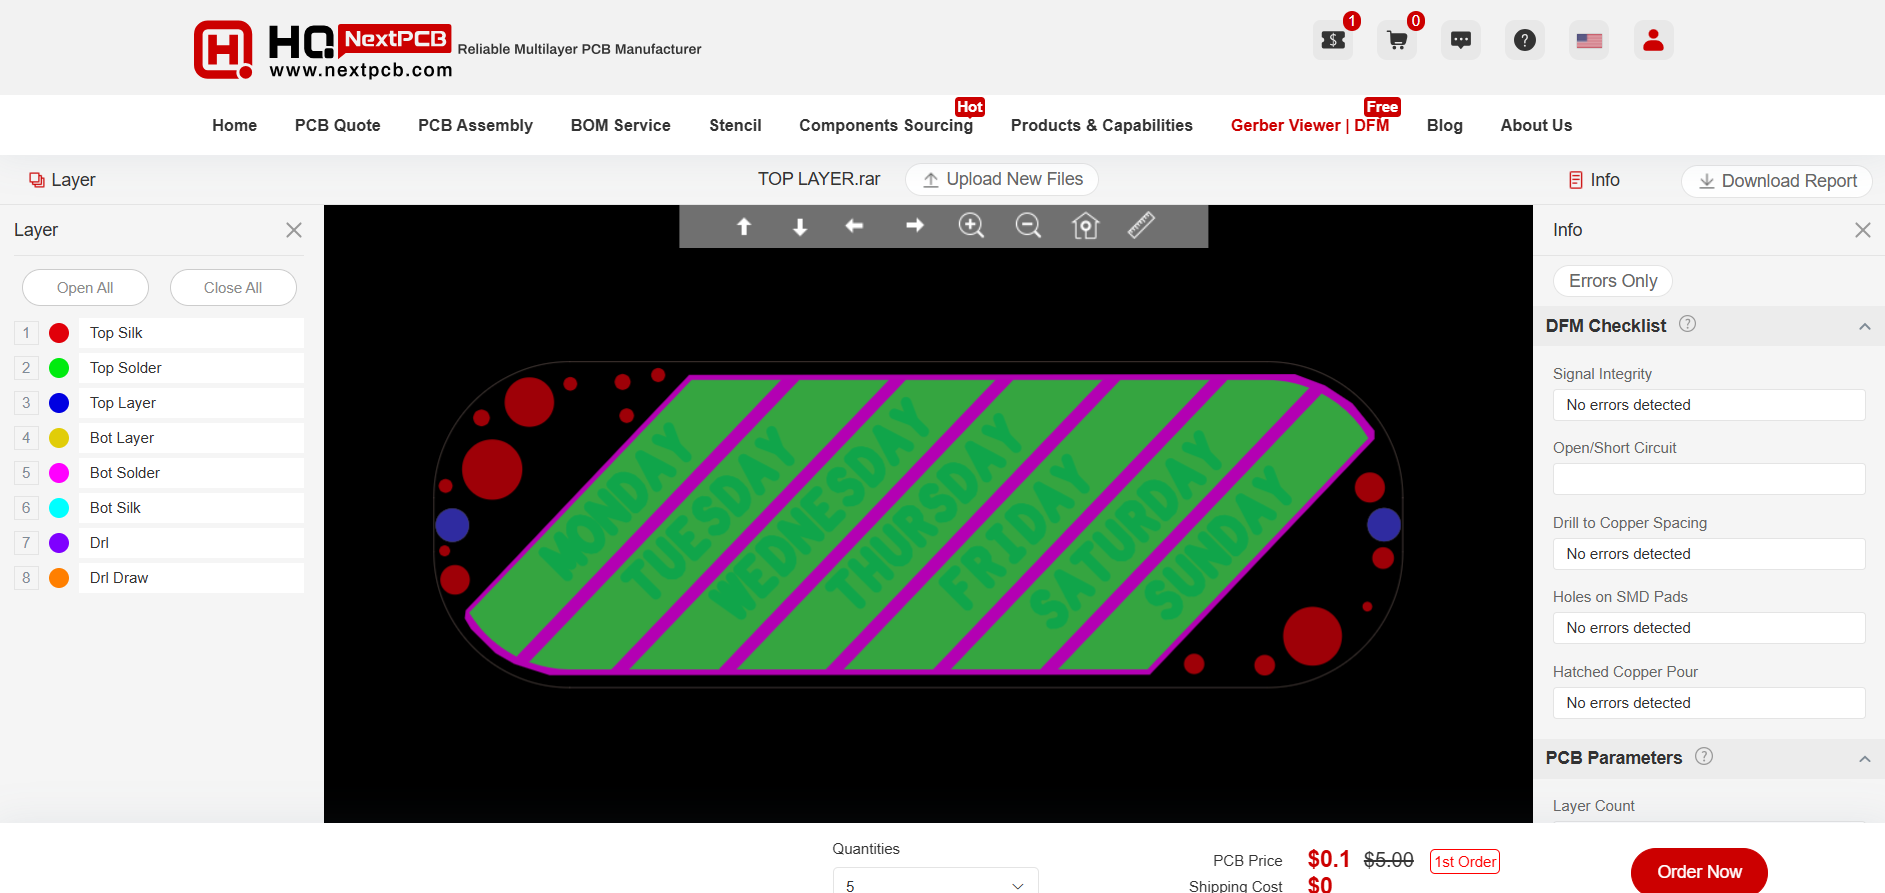Toggle visibility of Top Solder layer
Screen dimensions: 1885x893
pos(59,368)
